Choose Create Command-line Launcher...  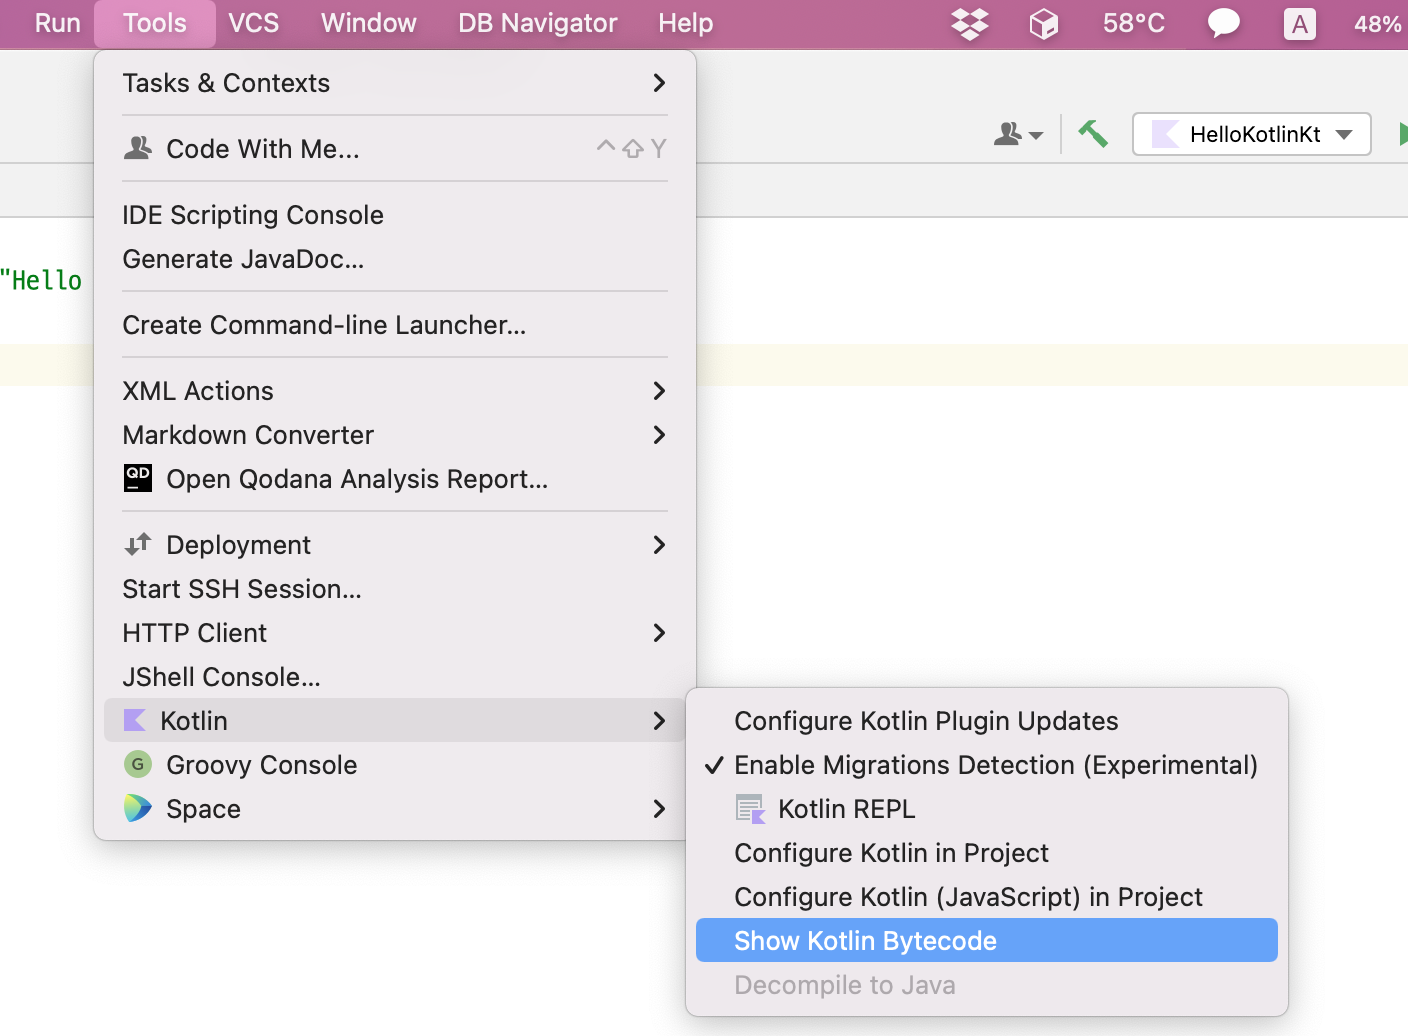(395, 325)
